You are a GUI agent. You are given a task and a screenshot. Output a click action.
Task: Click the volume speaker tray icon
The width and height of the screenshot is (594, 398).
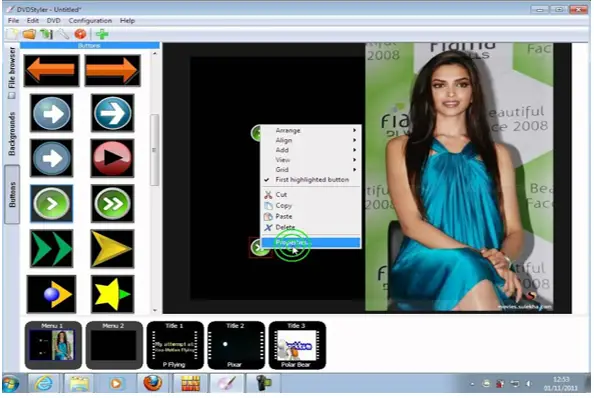(528, 384)
